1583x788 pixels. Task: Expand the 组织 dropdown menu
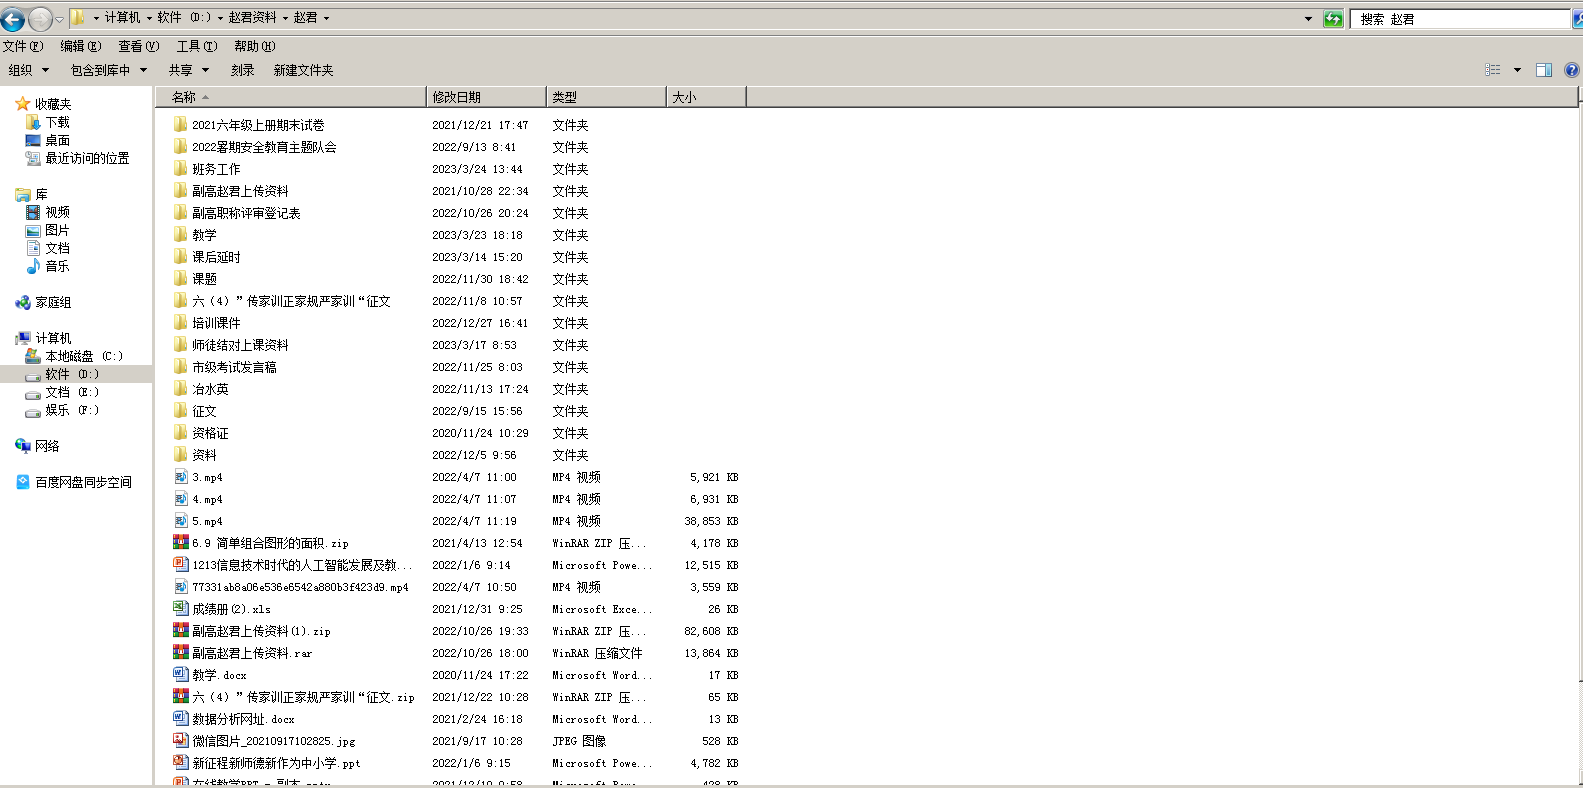pos(28,70)
